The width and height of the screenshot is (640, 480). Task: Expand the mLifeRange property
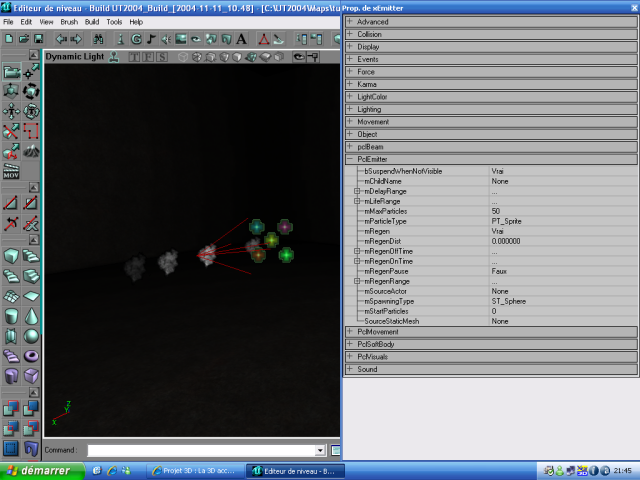coord(357,201)
